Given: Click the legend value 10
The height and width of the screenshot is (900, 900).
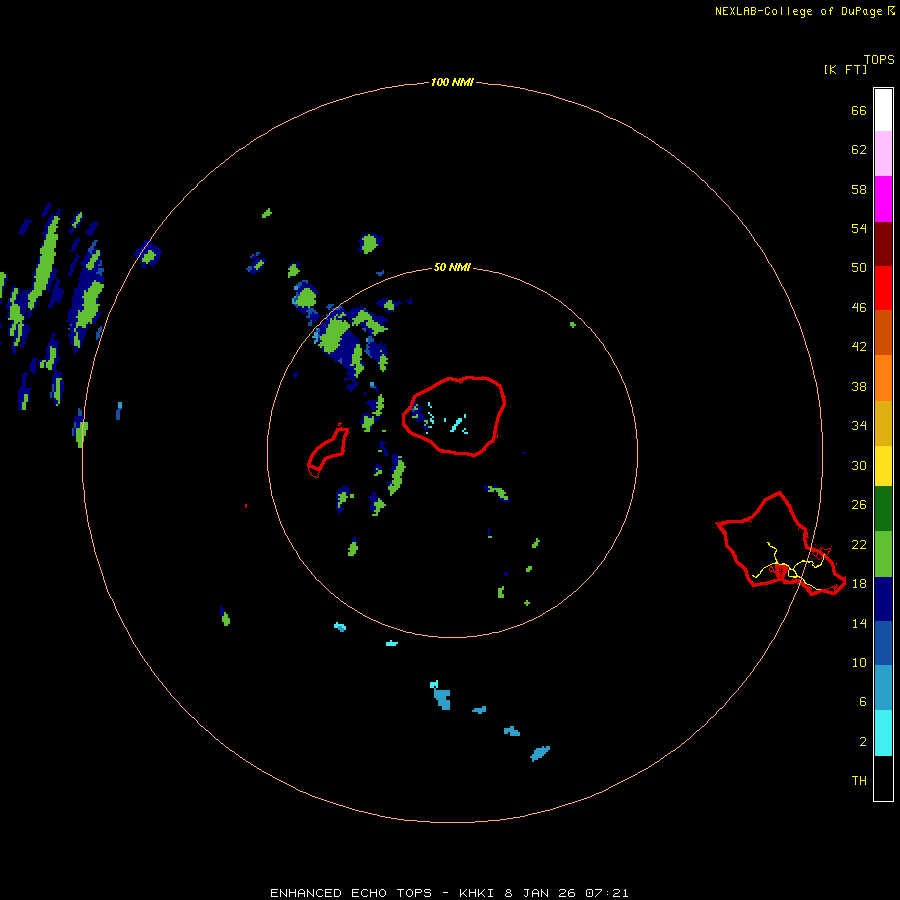Looking at the screenshot, I should pyautogui.click(x=859, y=662).
